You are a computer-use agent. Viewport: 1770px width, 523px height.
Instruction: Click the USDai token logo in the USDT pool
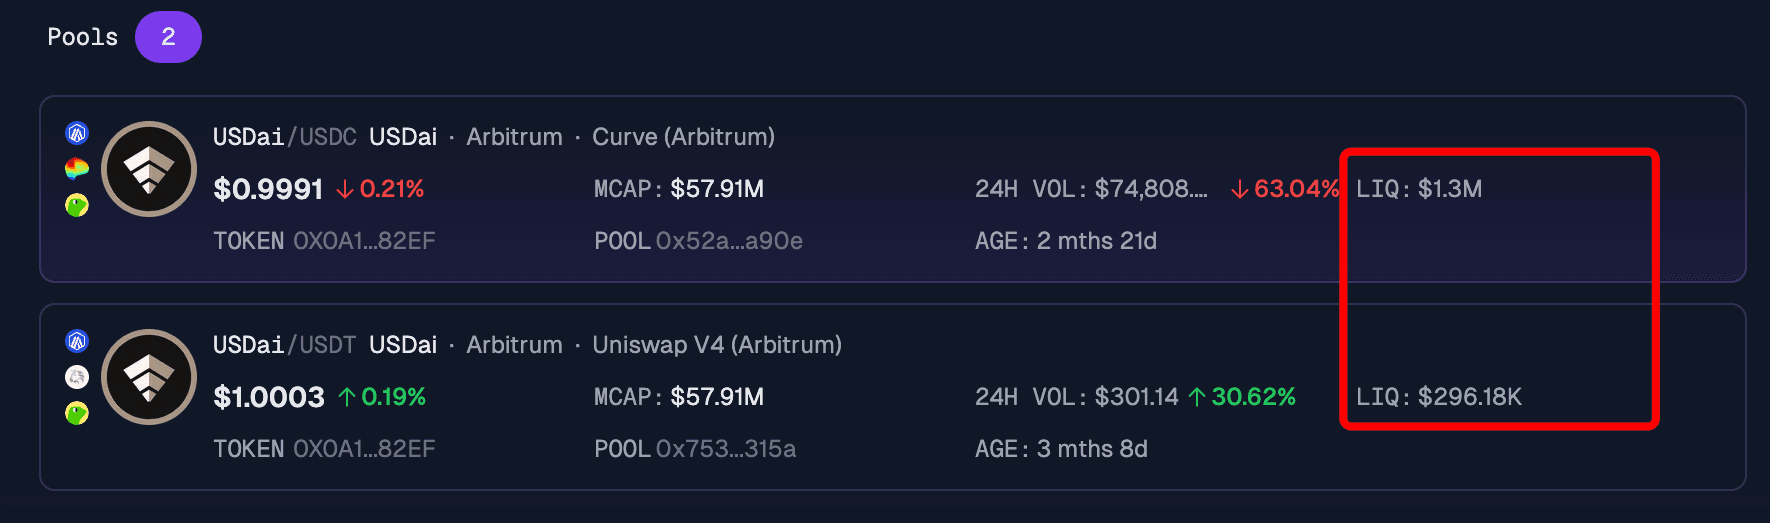(x=149, y=377)
